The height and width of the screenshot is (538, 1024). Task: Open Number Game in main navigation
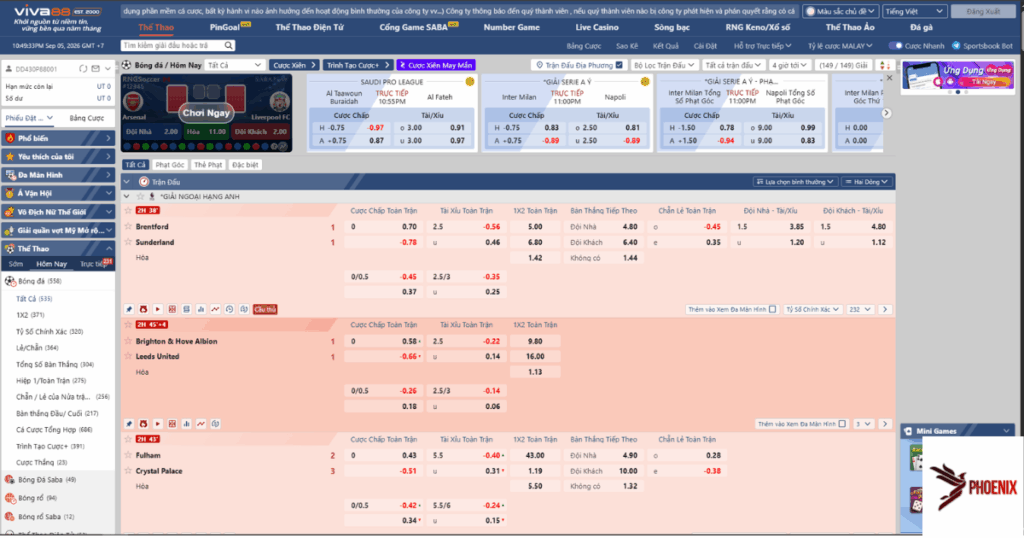[x=511, y=27]
